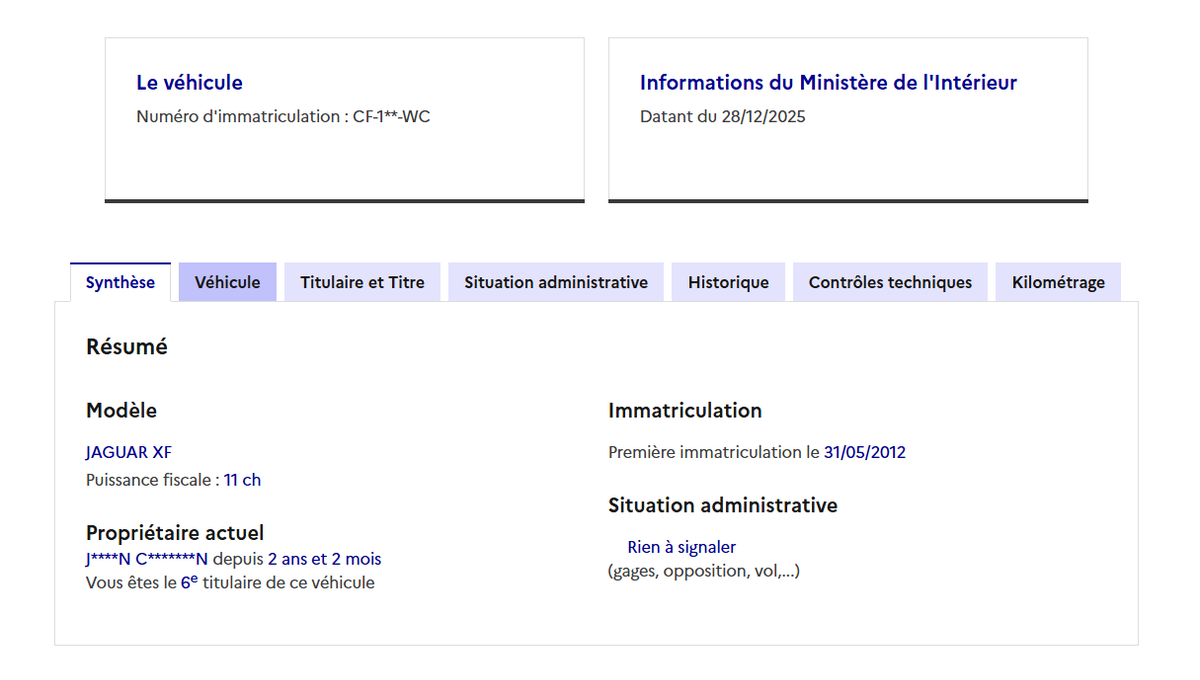
Task: Click the Rien à signaler status text
Action: coord(681,547)
